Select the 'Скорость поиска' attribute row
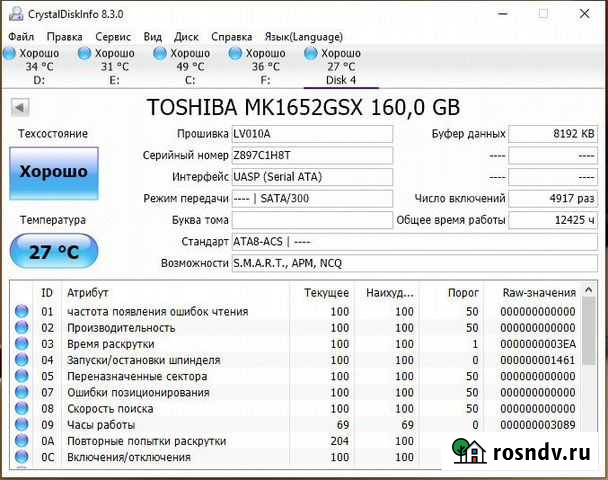The width and height of the screenshot is (608, 480). coord(296,409)
